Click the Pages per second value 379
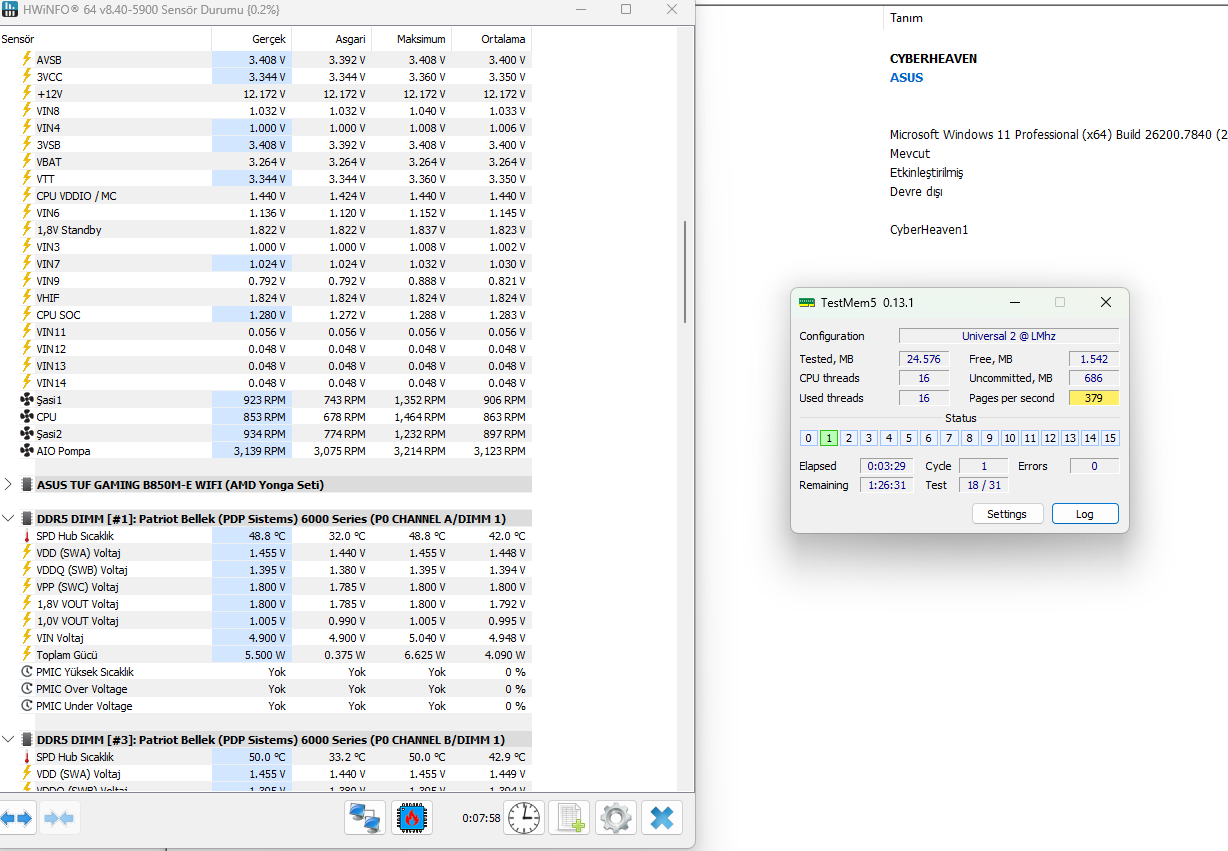 pos(1094,398)
